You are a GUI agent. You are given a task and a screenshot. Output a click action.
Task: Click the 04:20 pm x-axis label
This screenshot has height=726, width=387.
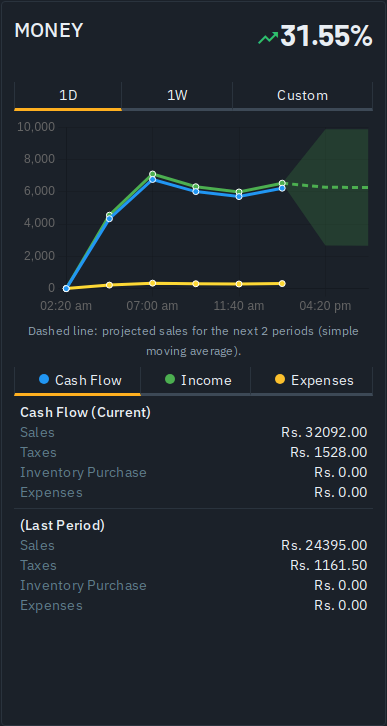coord(325,306)
